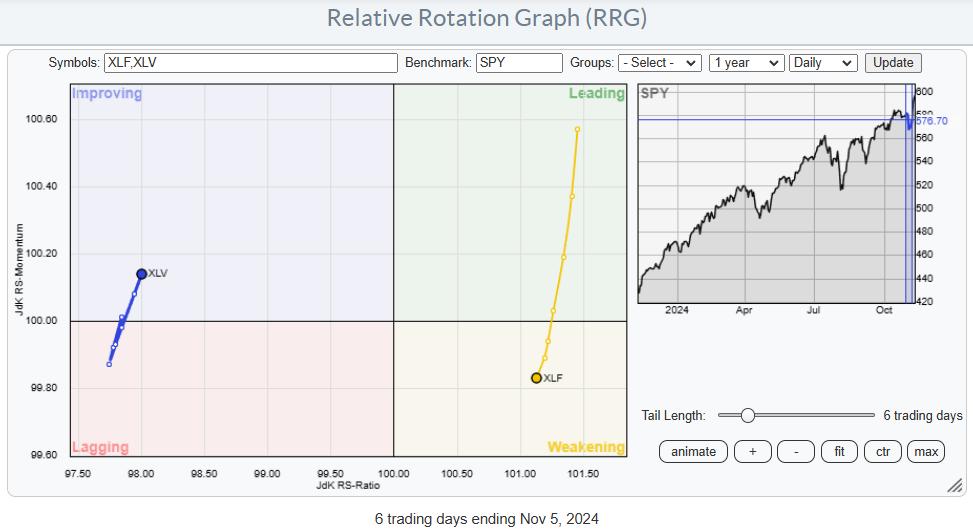Click the fit button
Screen dimensions: 973x530
tap(839, 452)
